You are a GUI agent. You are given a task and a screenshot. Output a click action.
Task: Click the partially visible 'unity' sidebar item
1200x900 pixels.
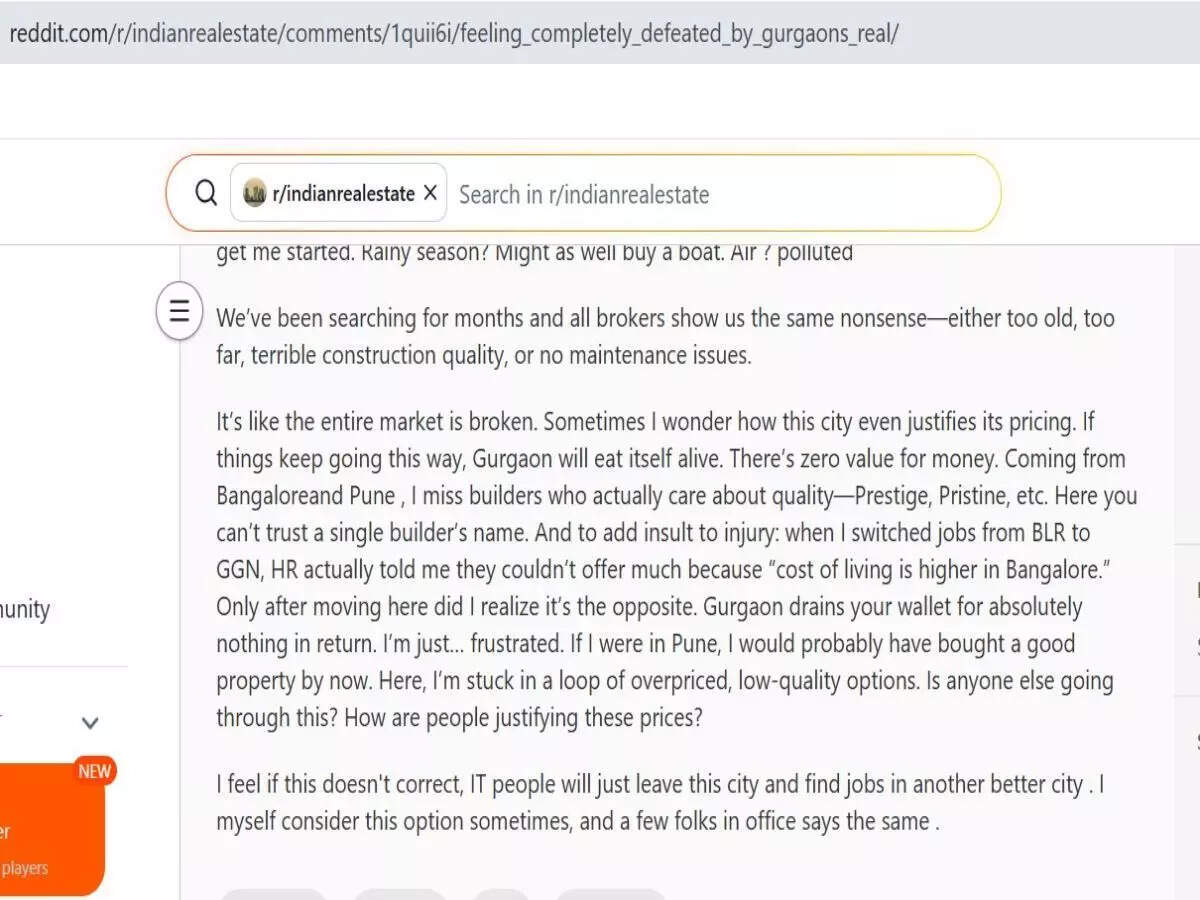(x=25, y=609)
